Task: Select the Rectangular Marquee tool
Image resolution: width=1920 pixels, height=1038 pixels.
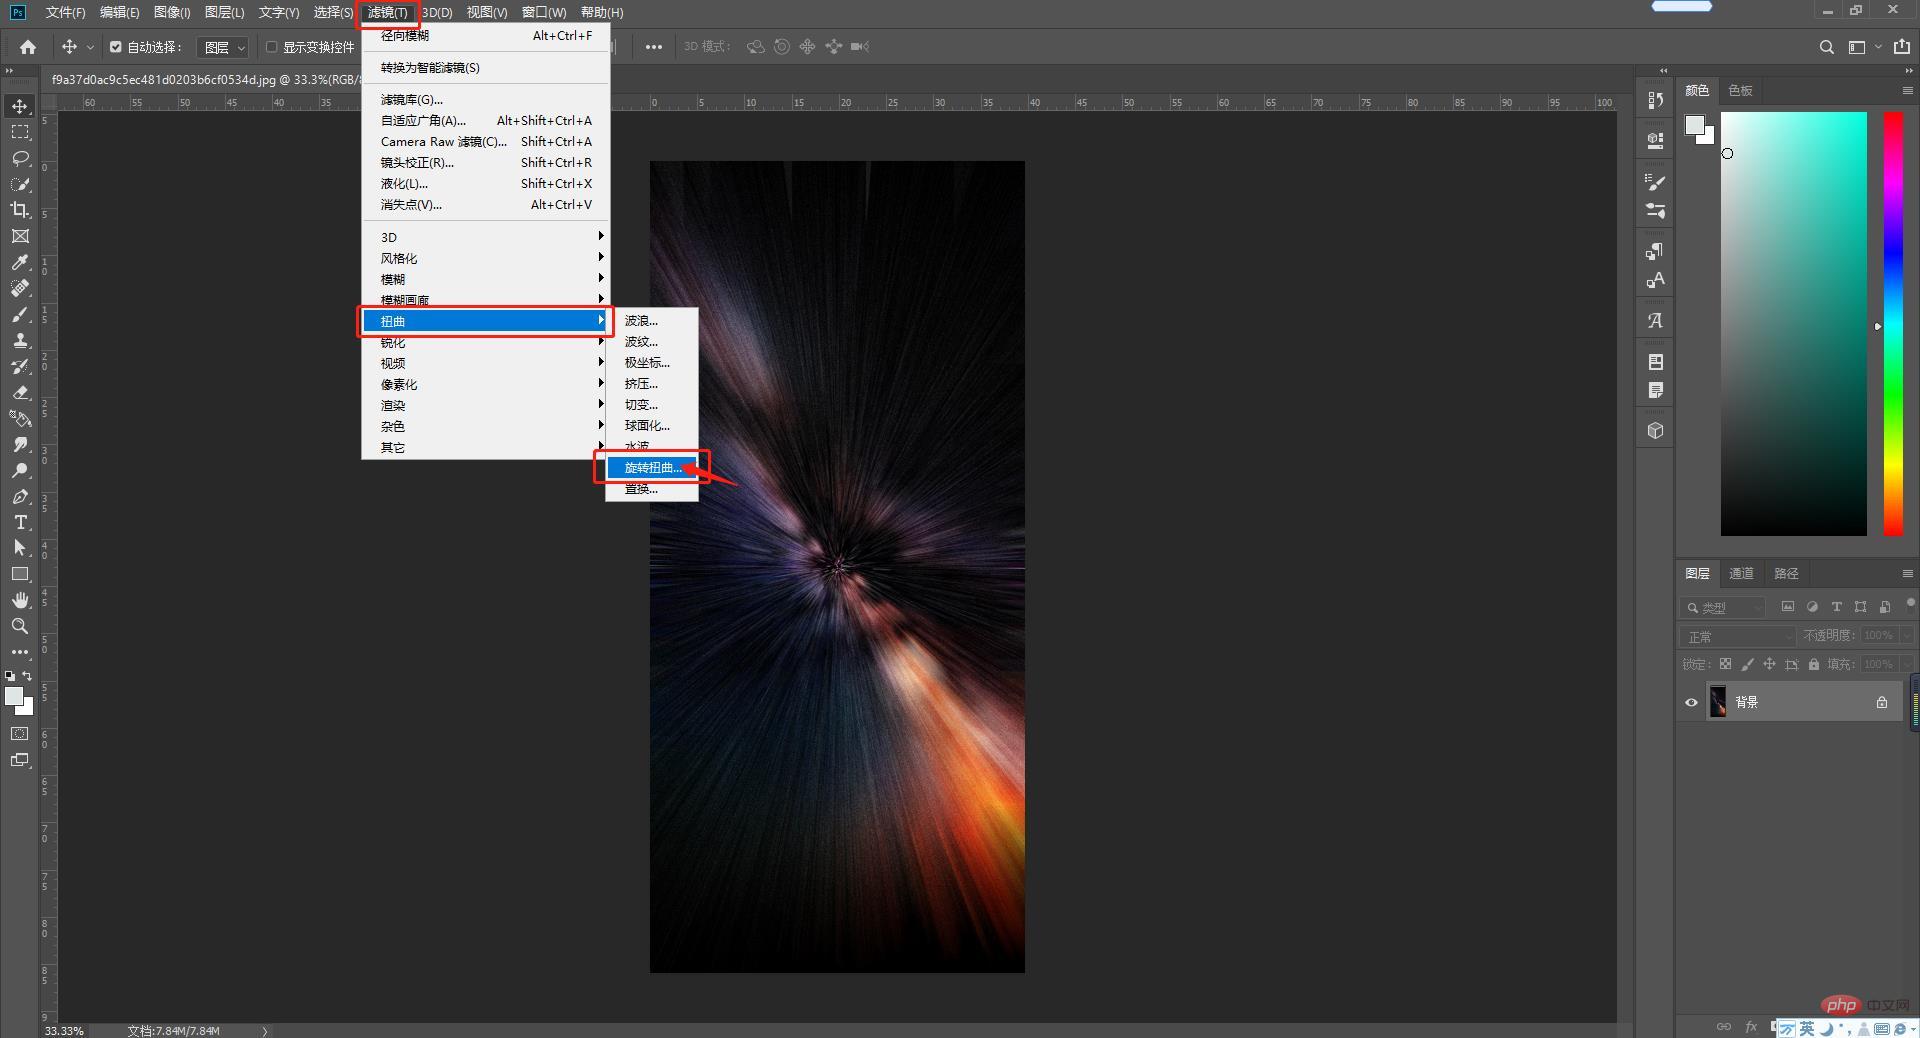Action: point(20,132)
